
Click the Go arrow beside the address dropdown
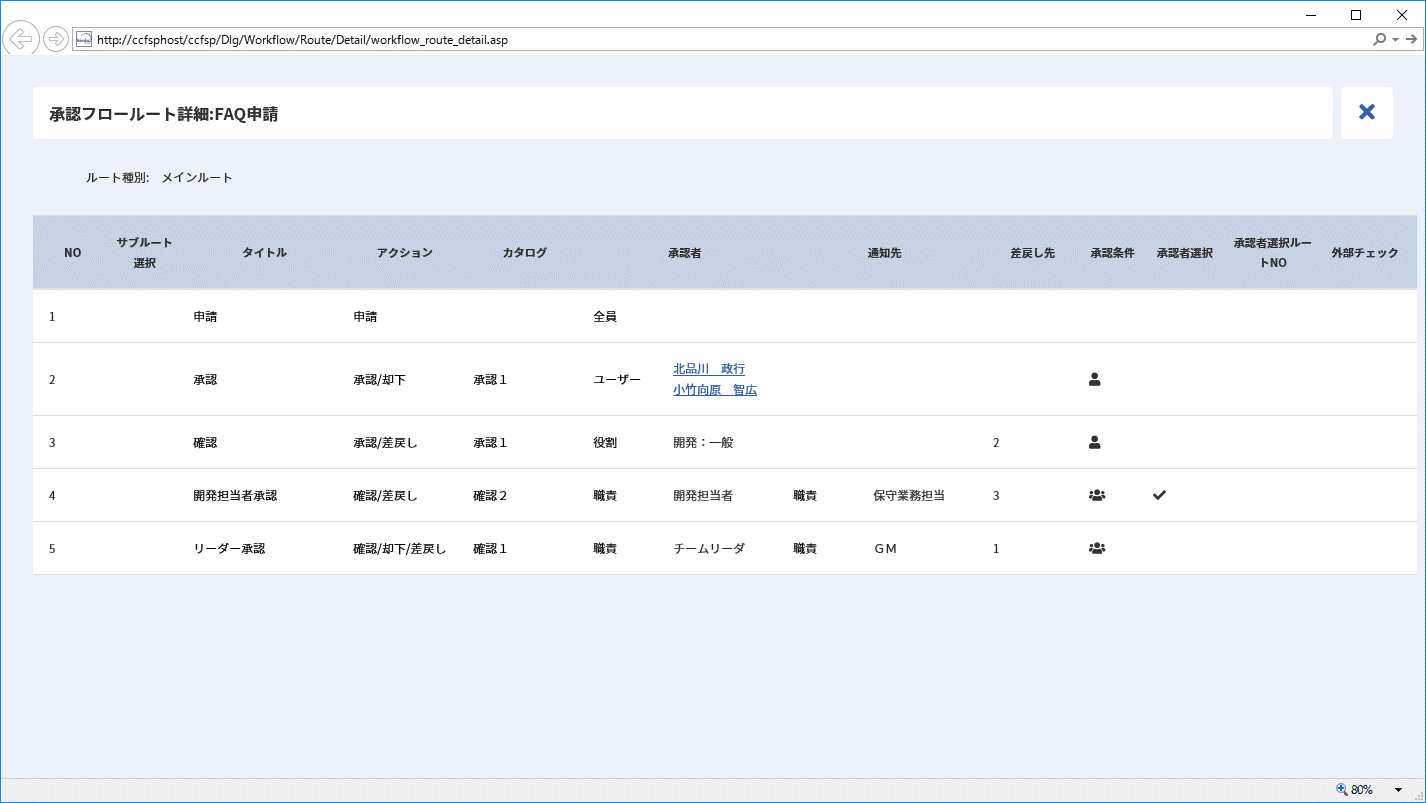click(1411, 40)
